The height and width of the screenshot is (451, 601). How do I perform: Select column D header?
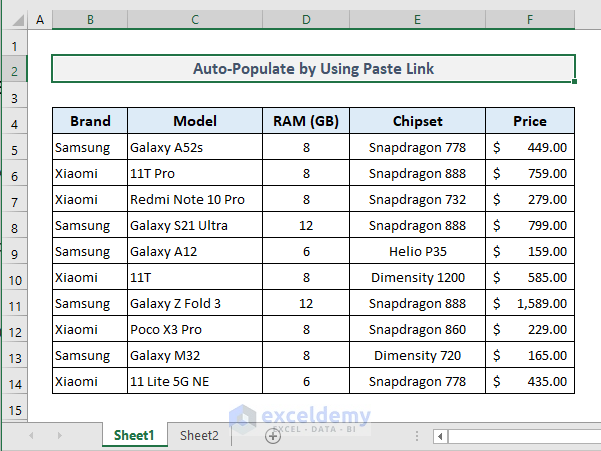(306, 20)
